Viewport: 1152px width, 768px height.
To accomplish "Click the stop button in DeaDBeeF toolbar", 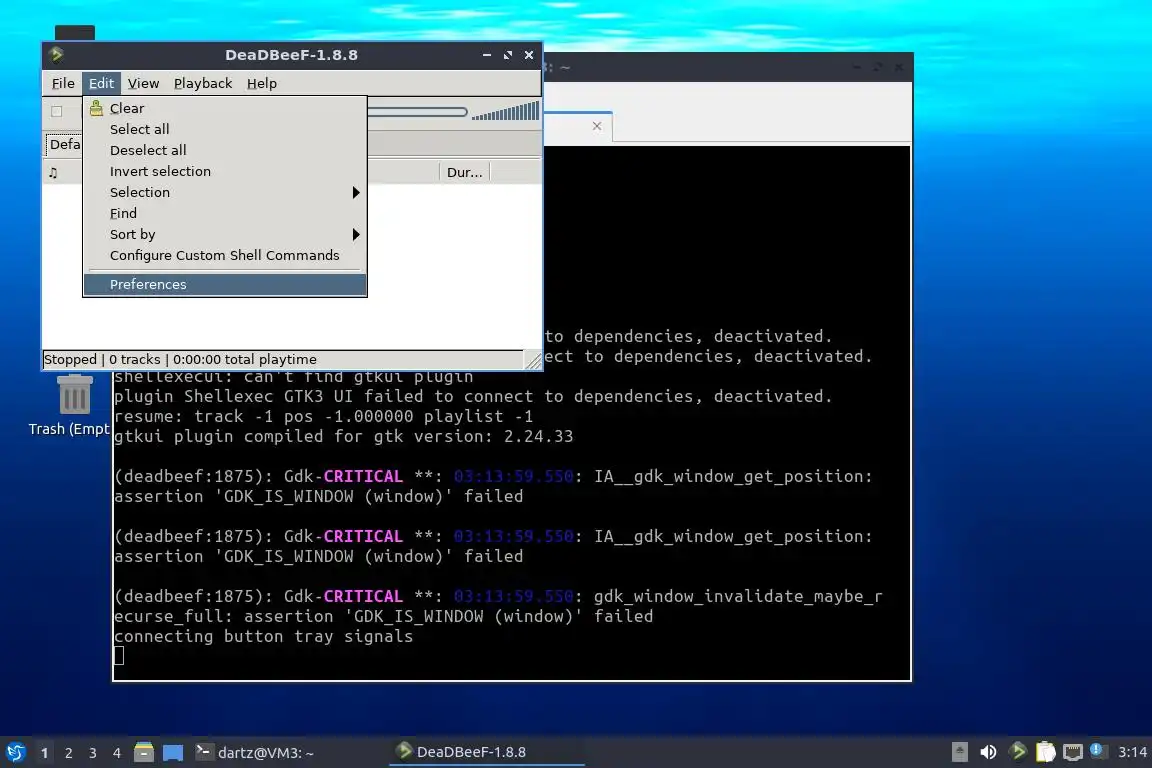I will pos(57,112).
